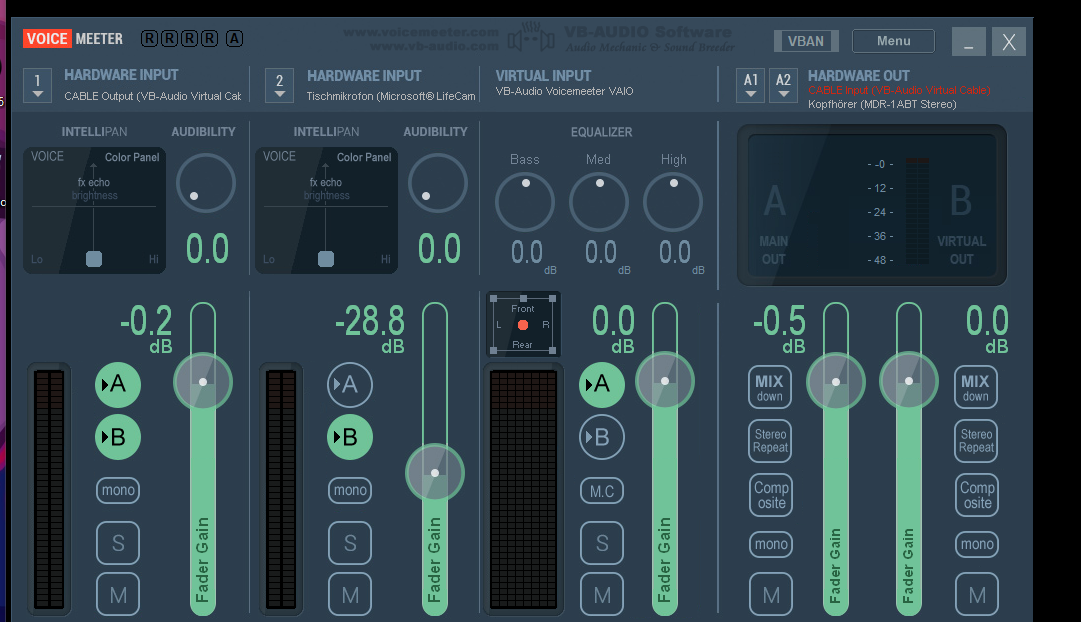Enable mono on virtual out bus
Screen dimensions: 1081x622
[x=977, y=544]
